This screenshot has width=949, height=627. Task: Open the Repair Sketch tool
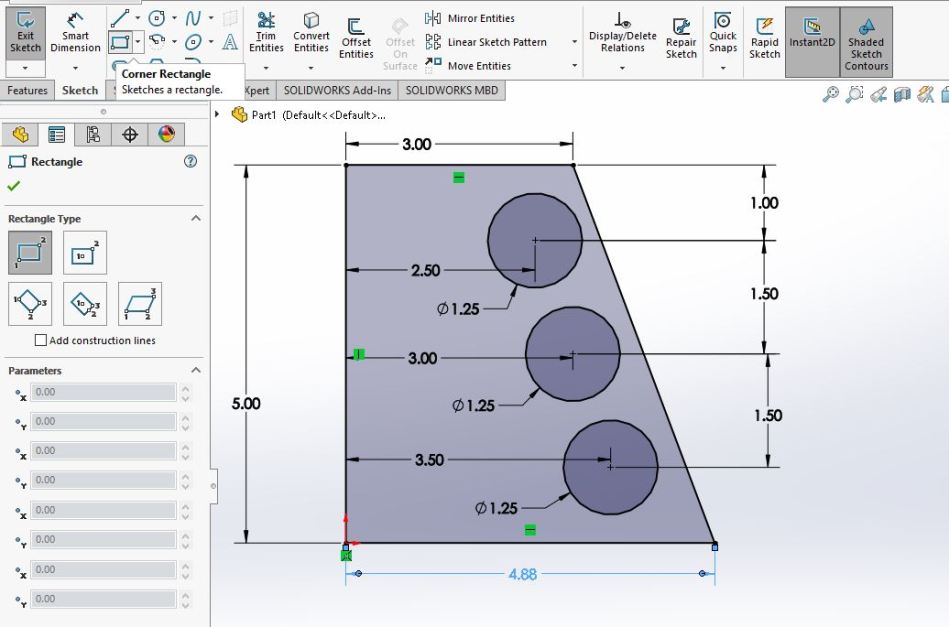click(681, 38)
